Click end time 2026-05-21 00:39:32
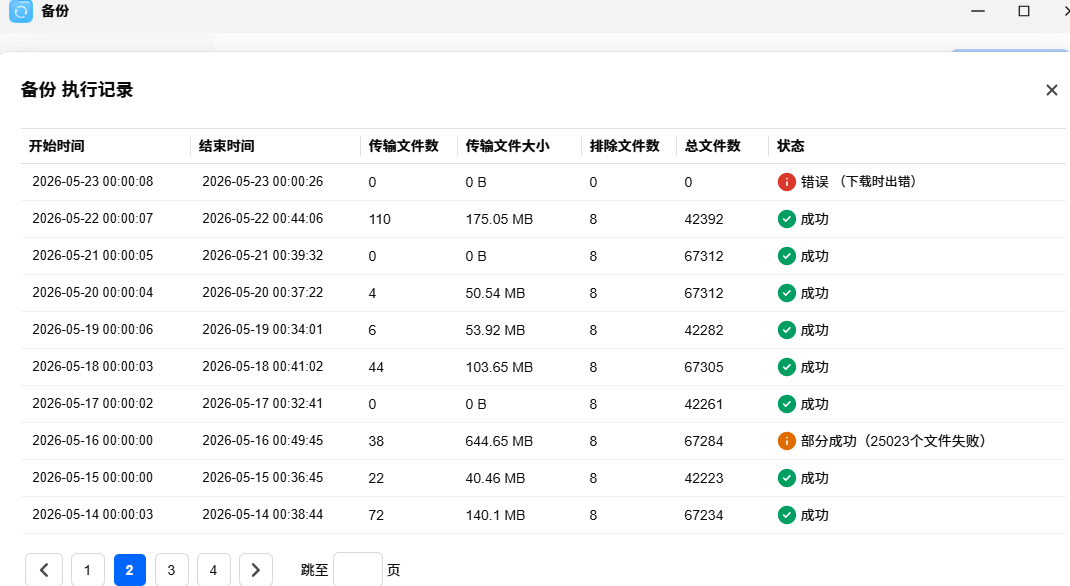Viewport: 1070px width, 586px height. pyautogui.click(x=263, y=255)
